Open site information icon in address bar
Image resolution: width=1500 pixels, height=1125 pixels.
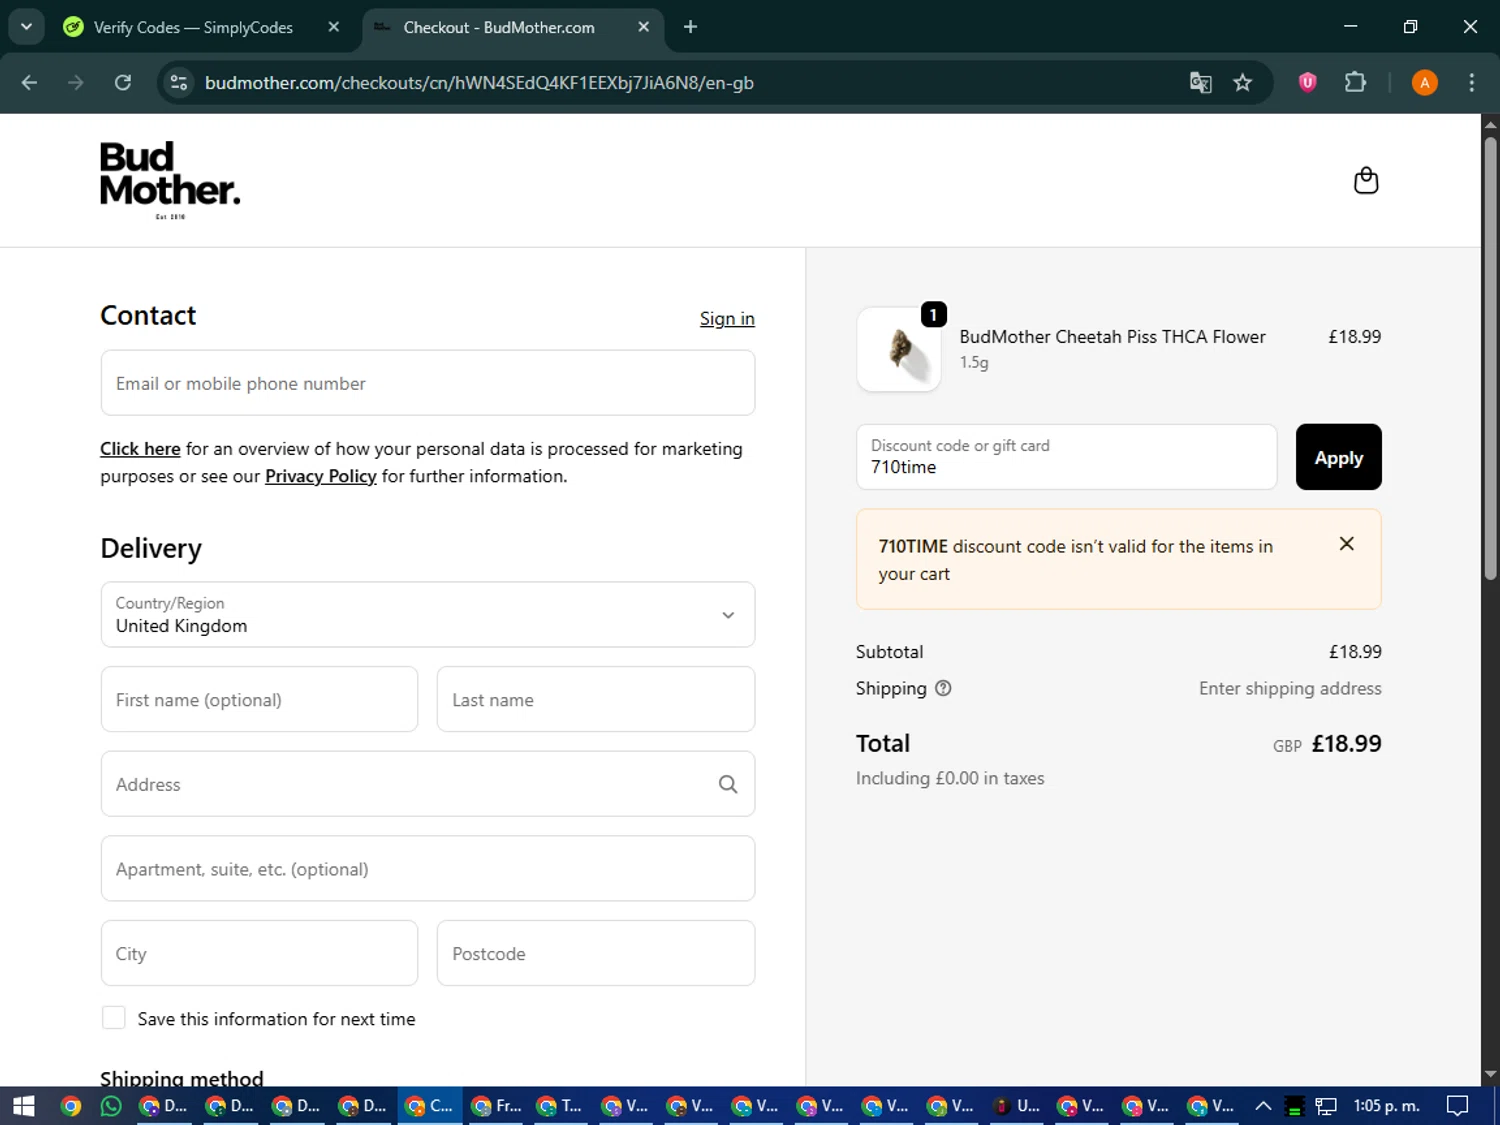point(179,83)
